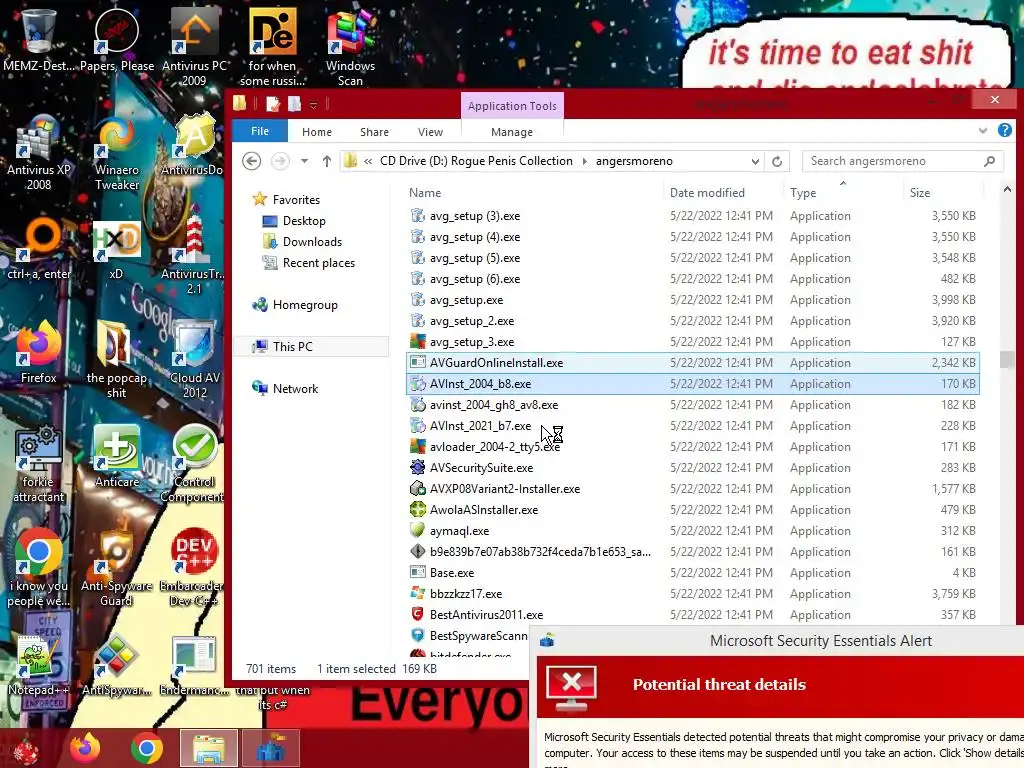Launch Notepad++ desktop shortcut
This screenshot has height=768, width=1024.
(x=39, y=665)
